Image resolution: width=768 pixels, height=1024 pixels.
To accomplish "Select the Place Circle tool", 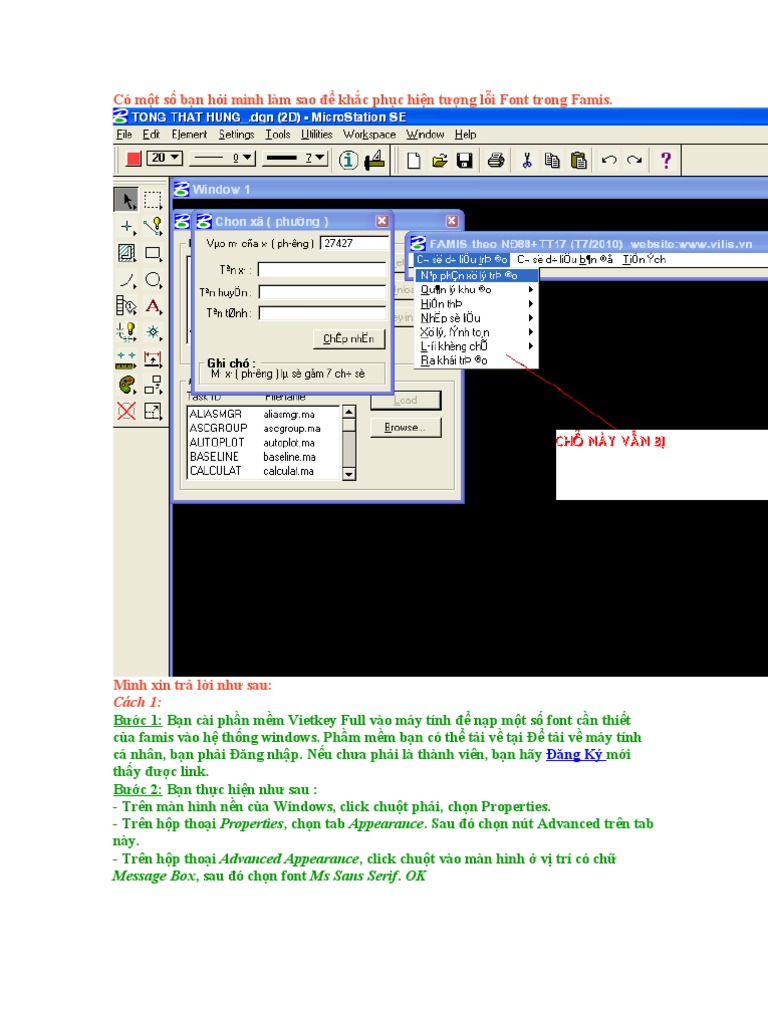I will point(153,280).
